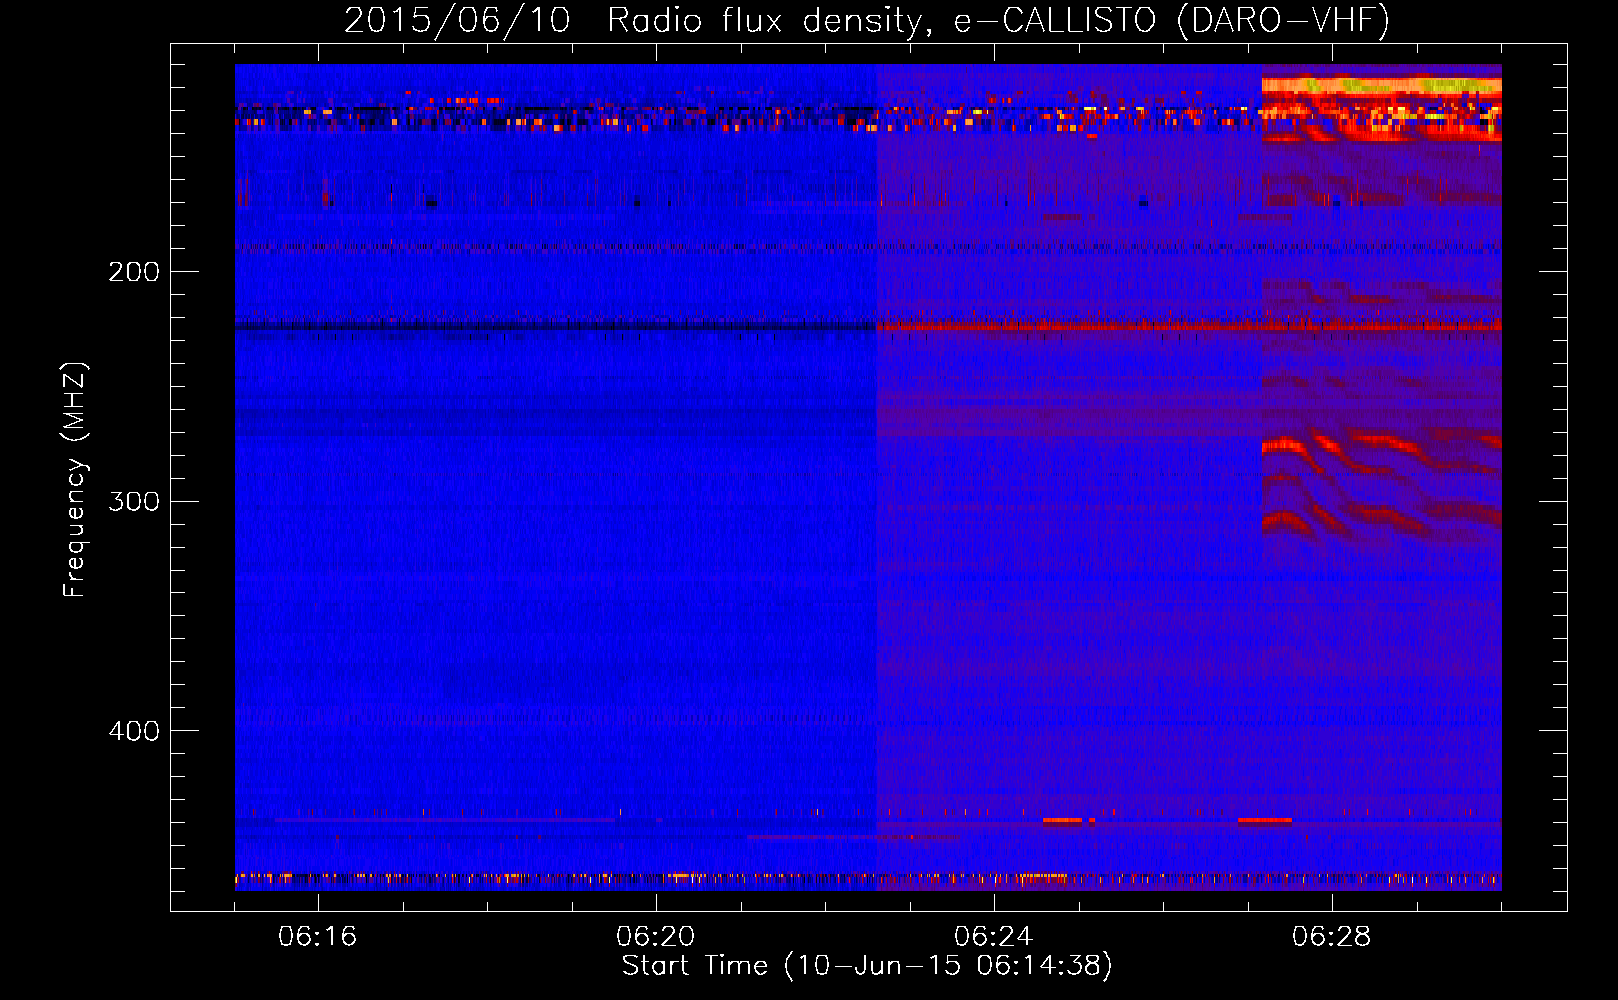Screen dimensions: 1618x1000
Task: Click the 300 frequency tick label
Action: pyautogui.click(x=134, y=501)
